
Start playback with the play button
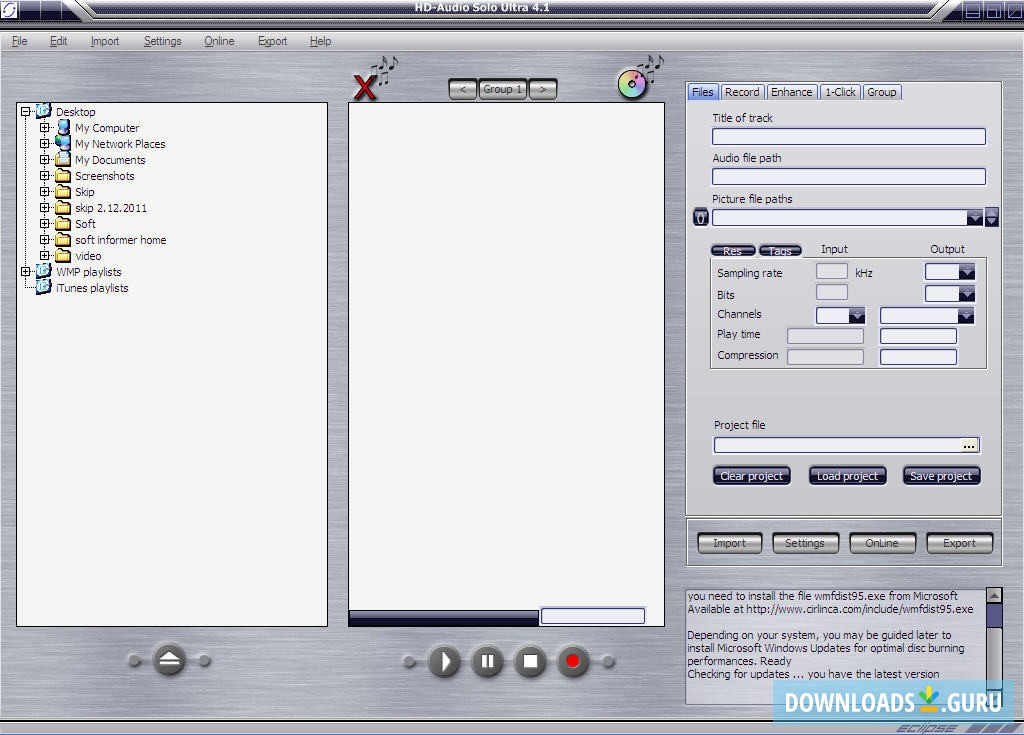(x=444, y=661)
